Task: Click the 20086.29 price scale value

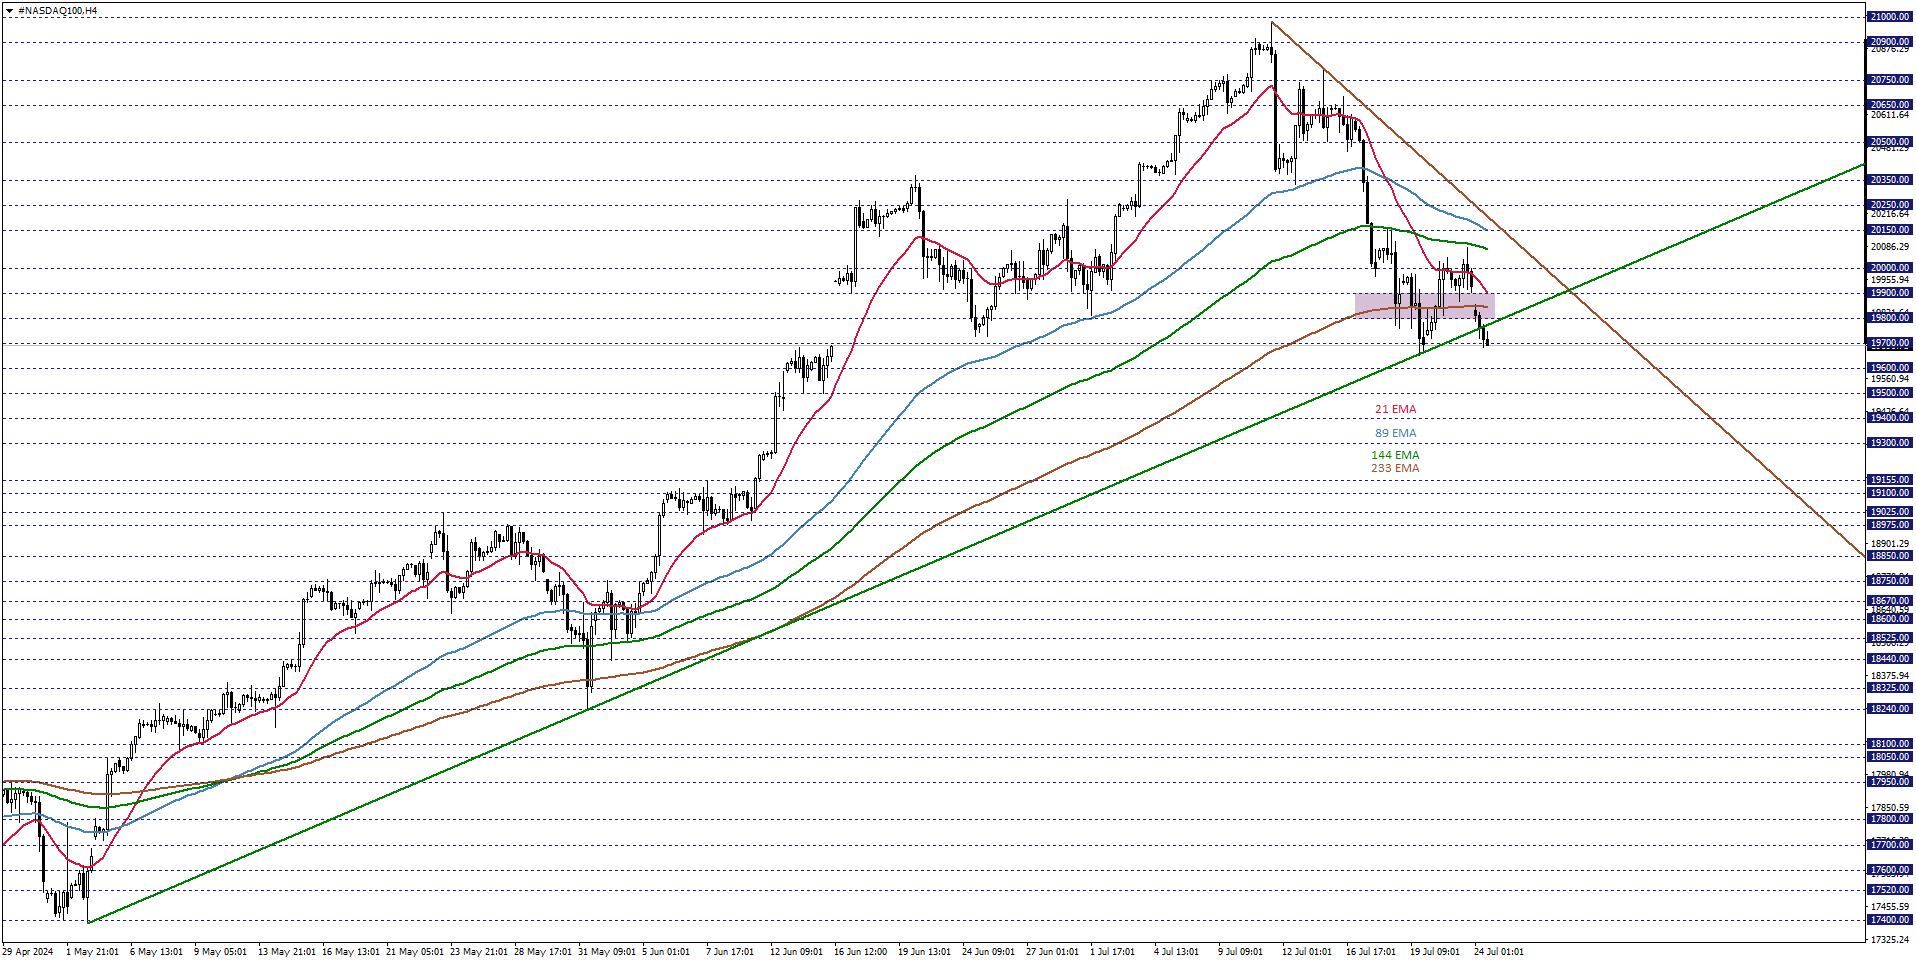Action: pyautogui.click(x=1890, y=247)
